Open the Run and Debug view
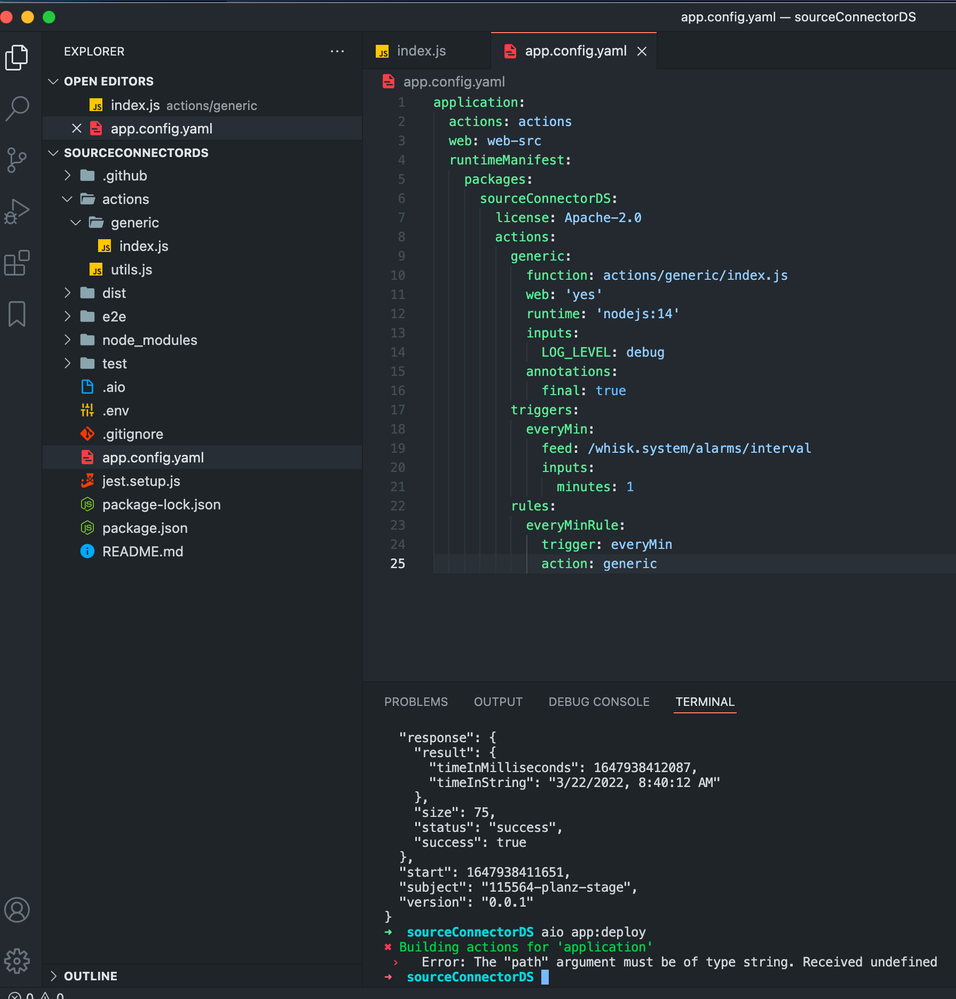The height and width of the screenshot is (999, 956). pyautogui.click(x=17, y=211)
